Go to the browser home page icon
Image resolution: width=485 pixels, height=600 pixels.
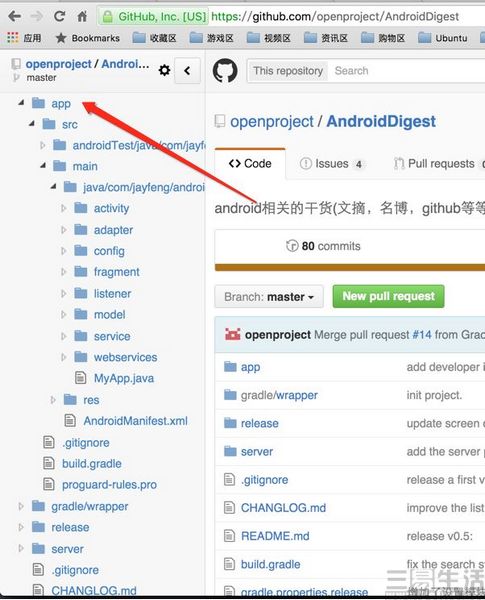82,16
